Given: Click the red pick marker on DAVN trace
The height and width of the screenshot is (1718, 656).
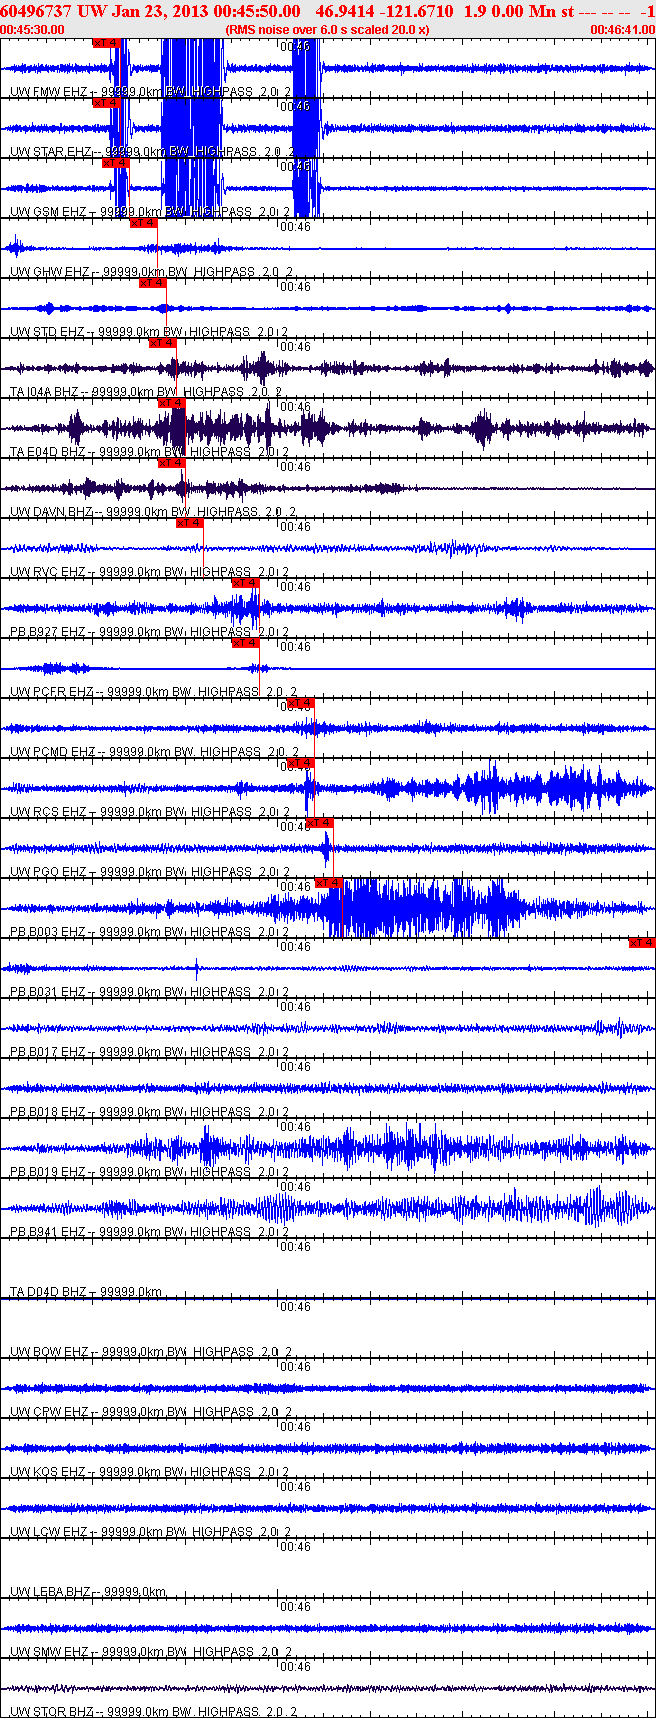Looking at the screenshot, I should (x=171, y=462).
